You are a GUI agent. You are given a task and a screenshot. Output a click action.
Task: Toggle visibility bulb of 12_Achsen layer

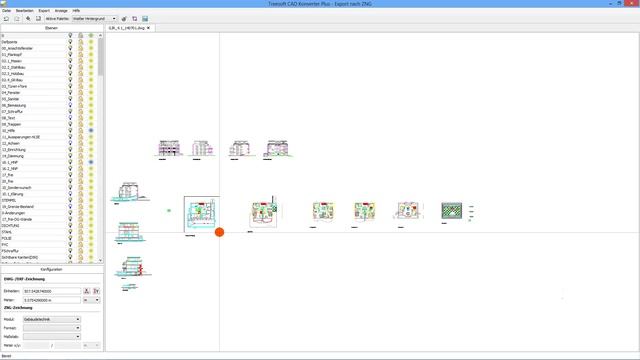[70, 143]
